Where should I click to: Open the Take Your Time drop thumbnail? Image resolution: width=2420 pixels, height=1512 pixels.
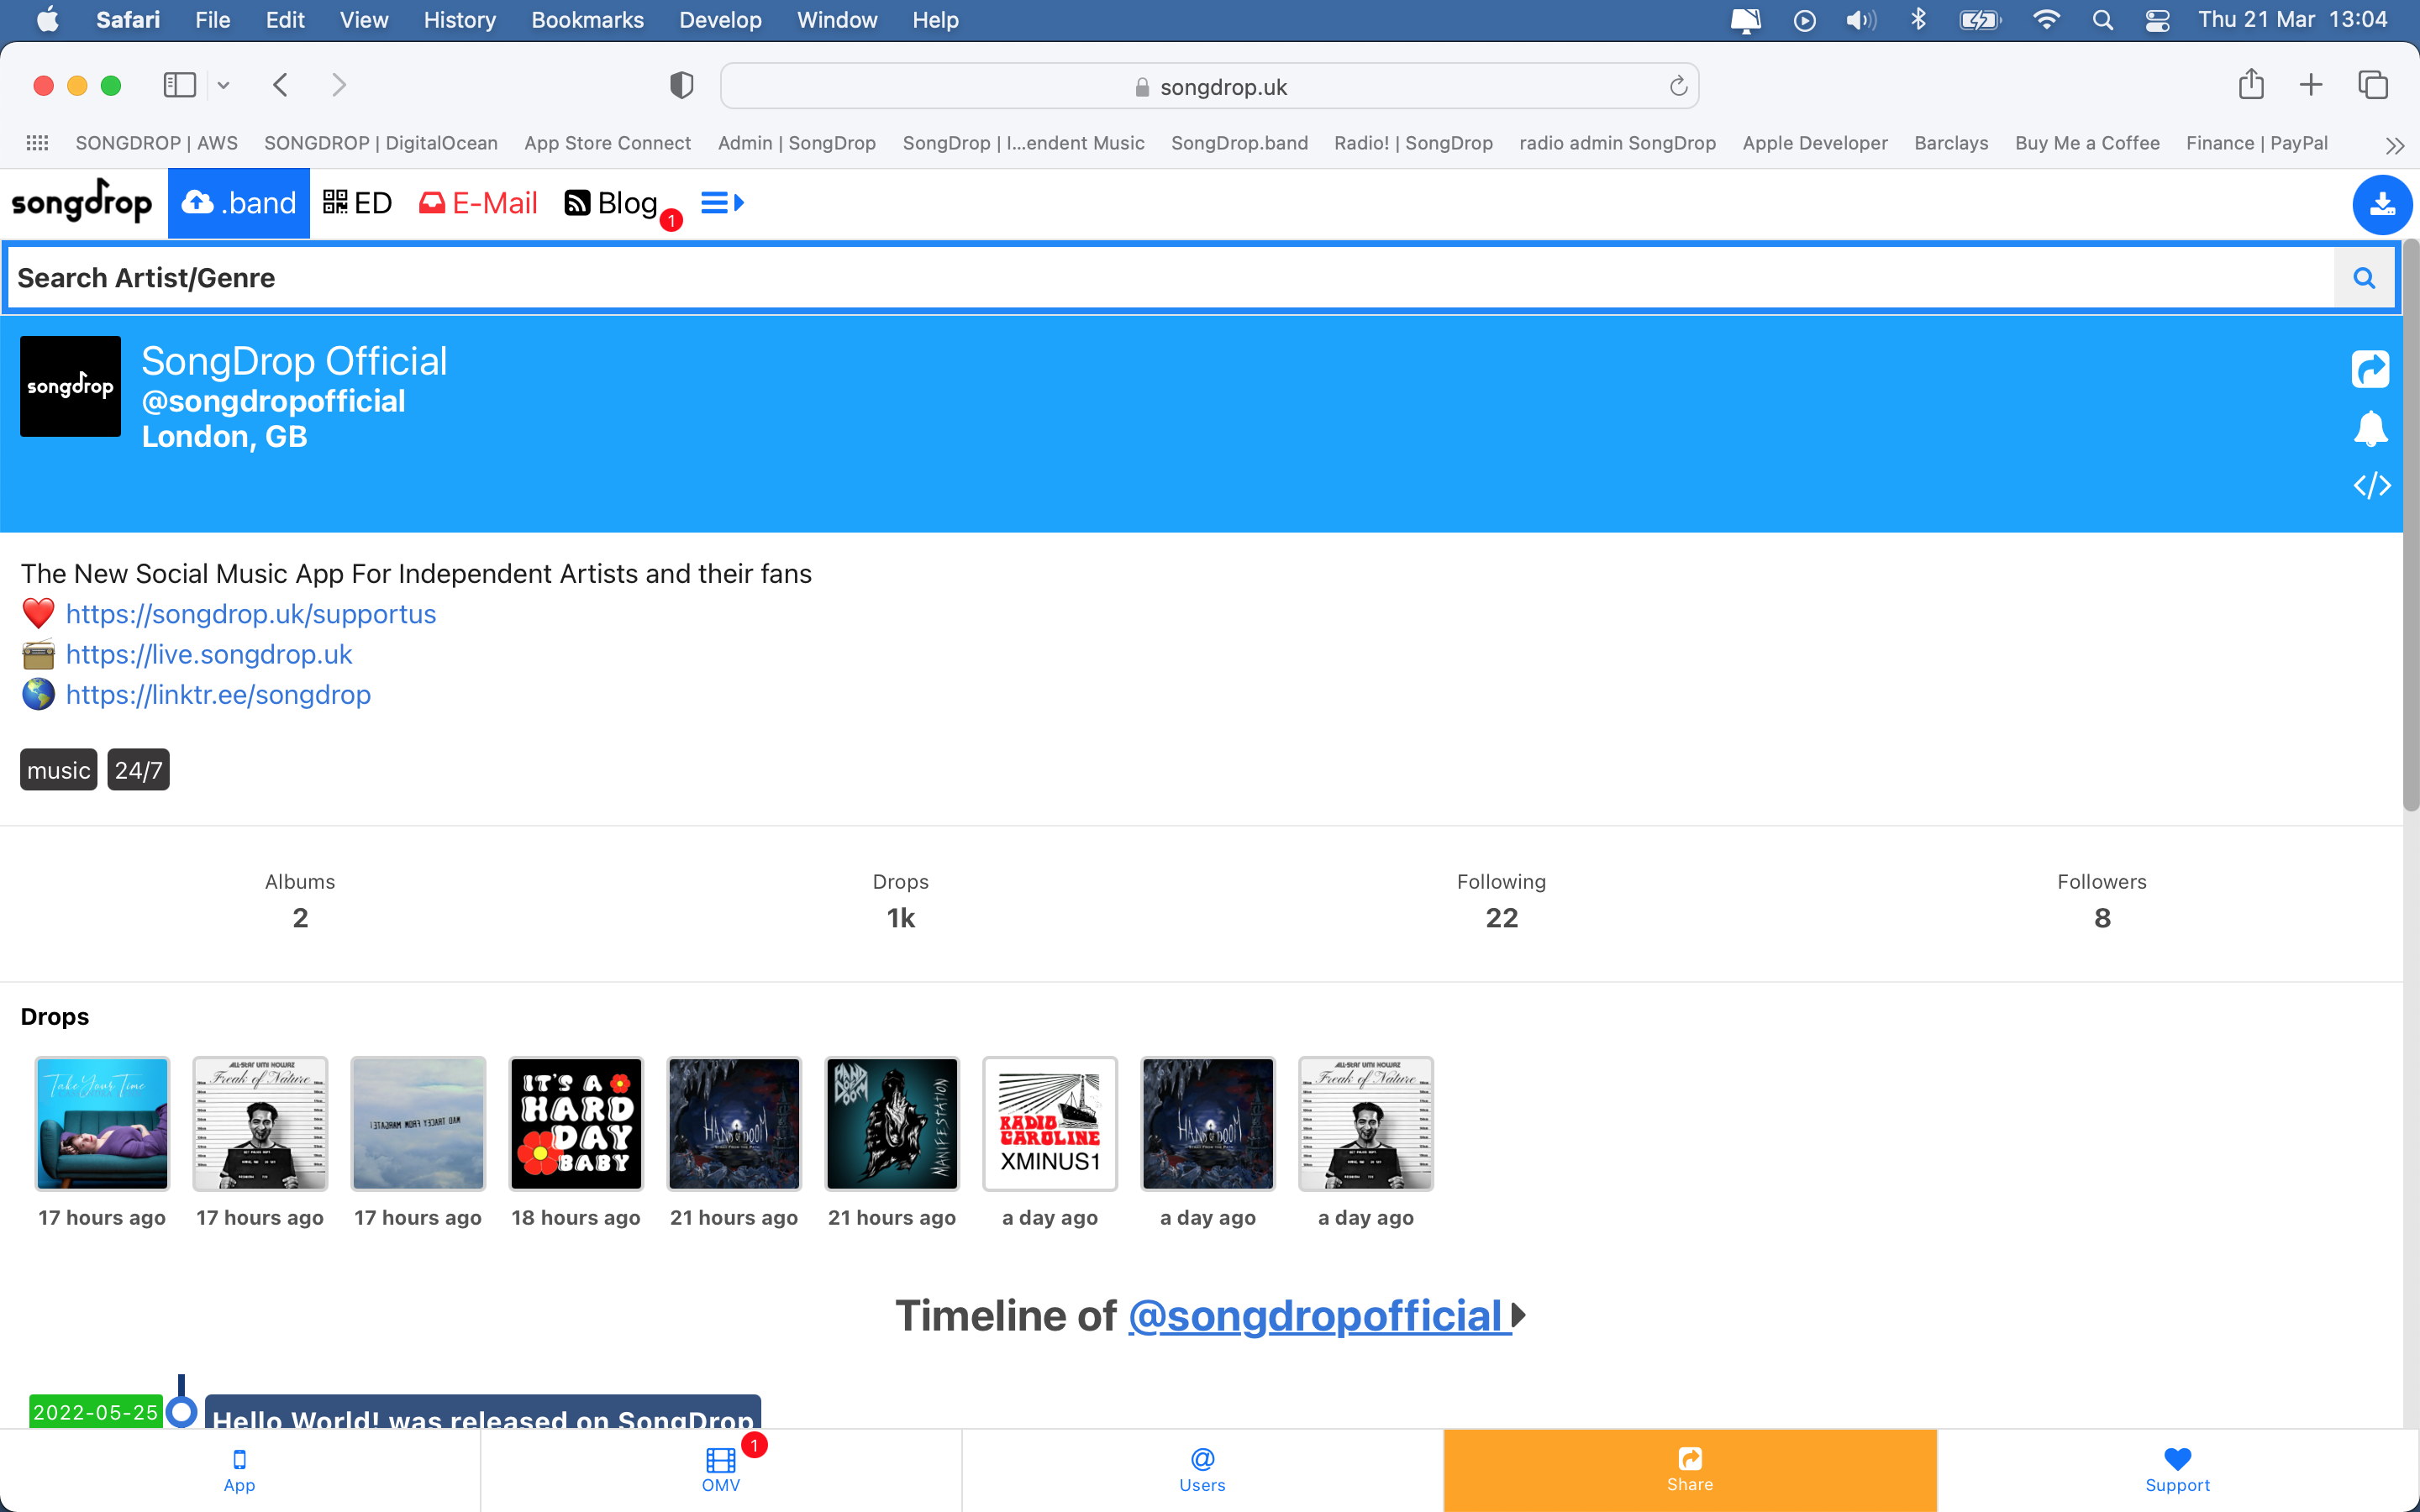(102, 1123)
